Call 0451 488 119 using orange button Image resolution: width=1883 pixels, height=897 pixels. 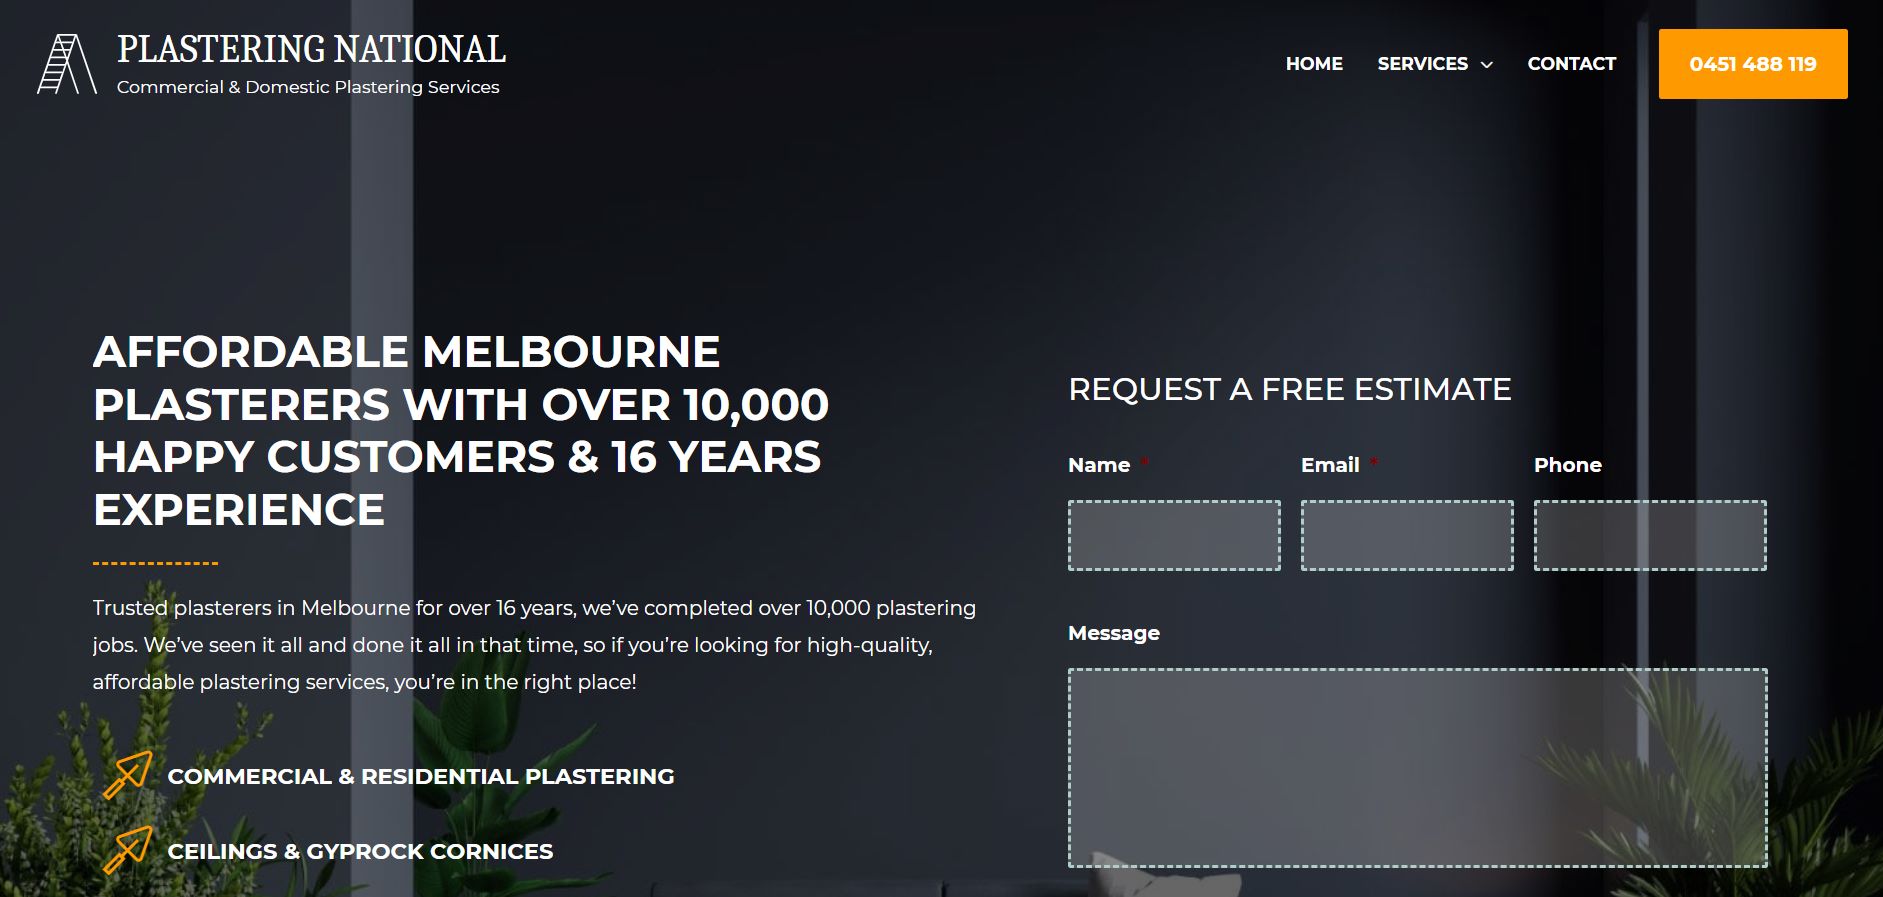pos(1753,64)
